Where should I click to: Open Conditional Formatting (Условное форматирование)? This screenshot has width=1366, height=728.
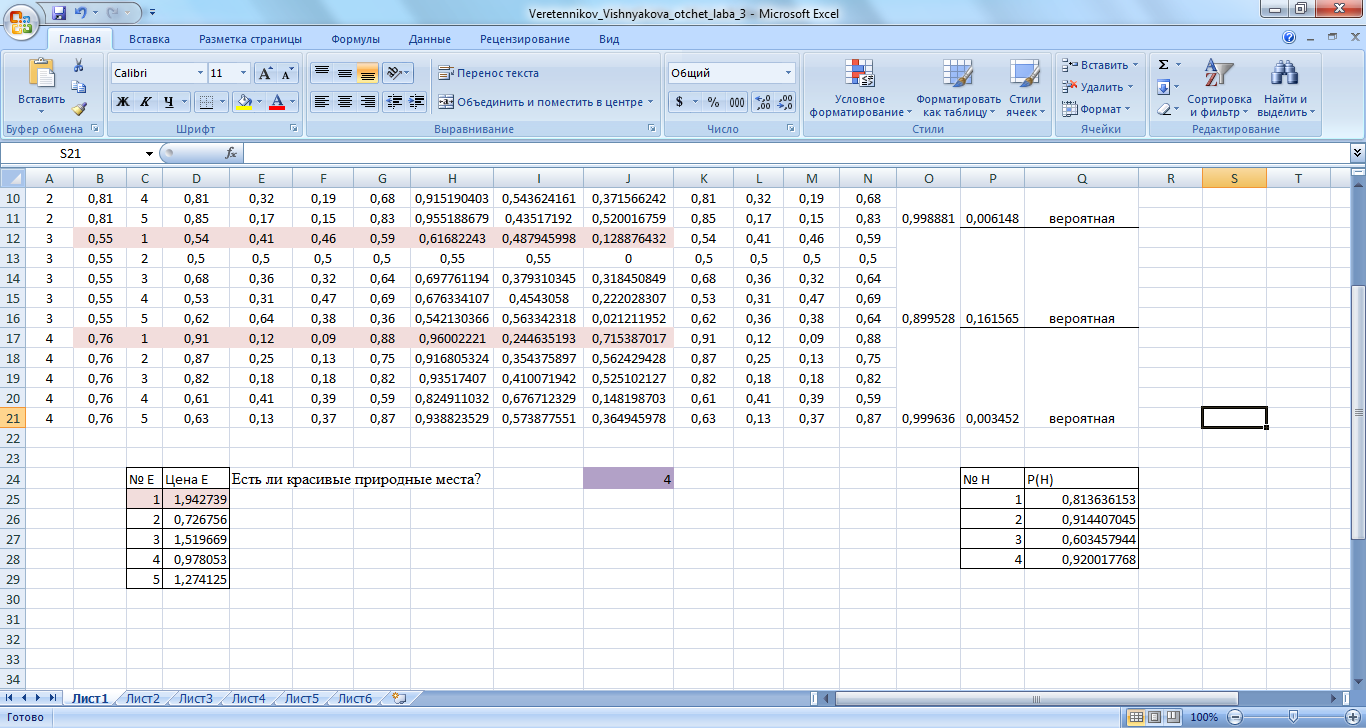pos(860,88)
